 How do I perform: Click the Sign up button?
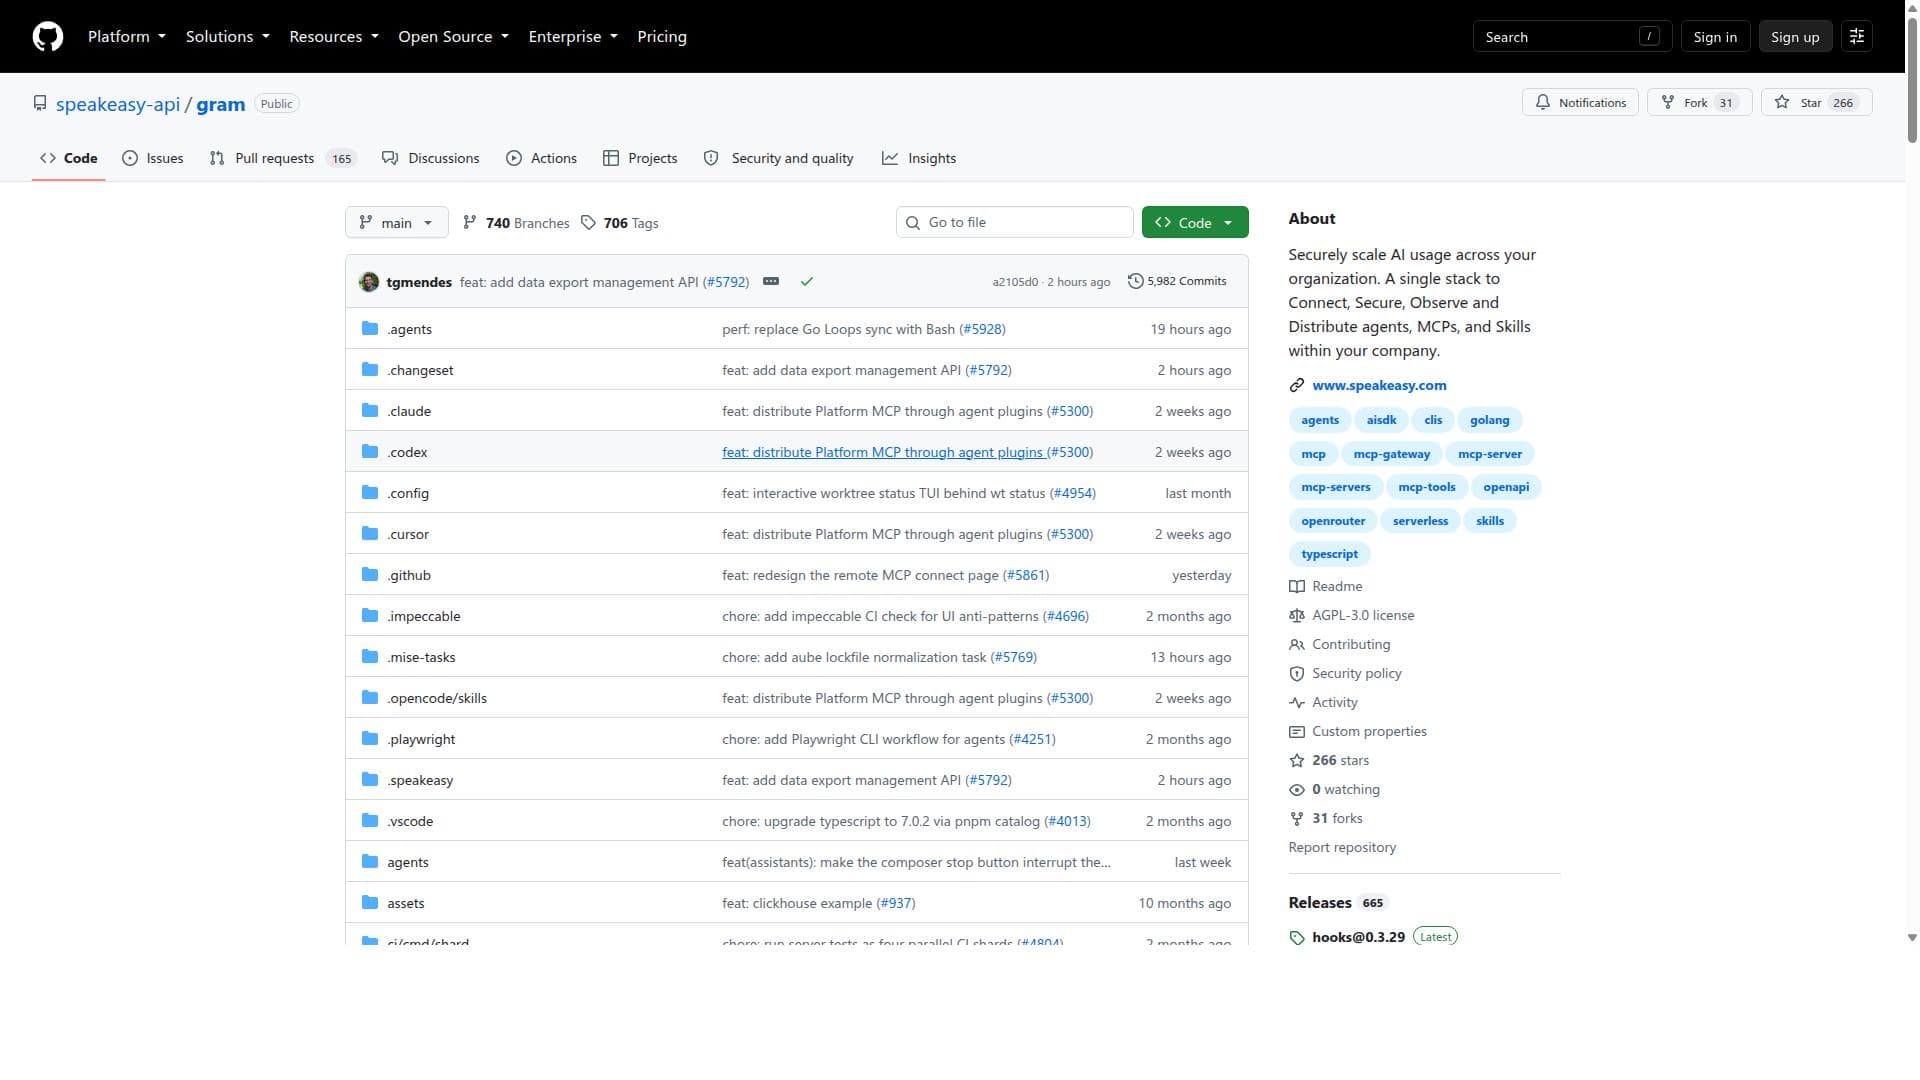1795,37
